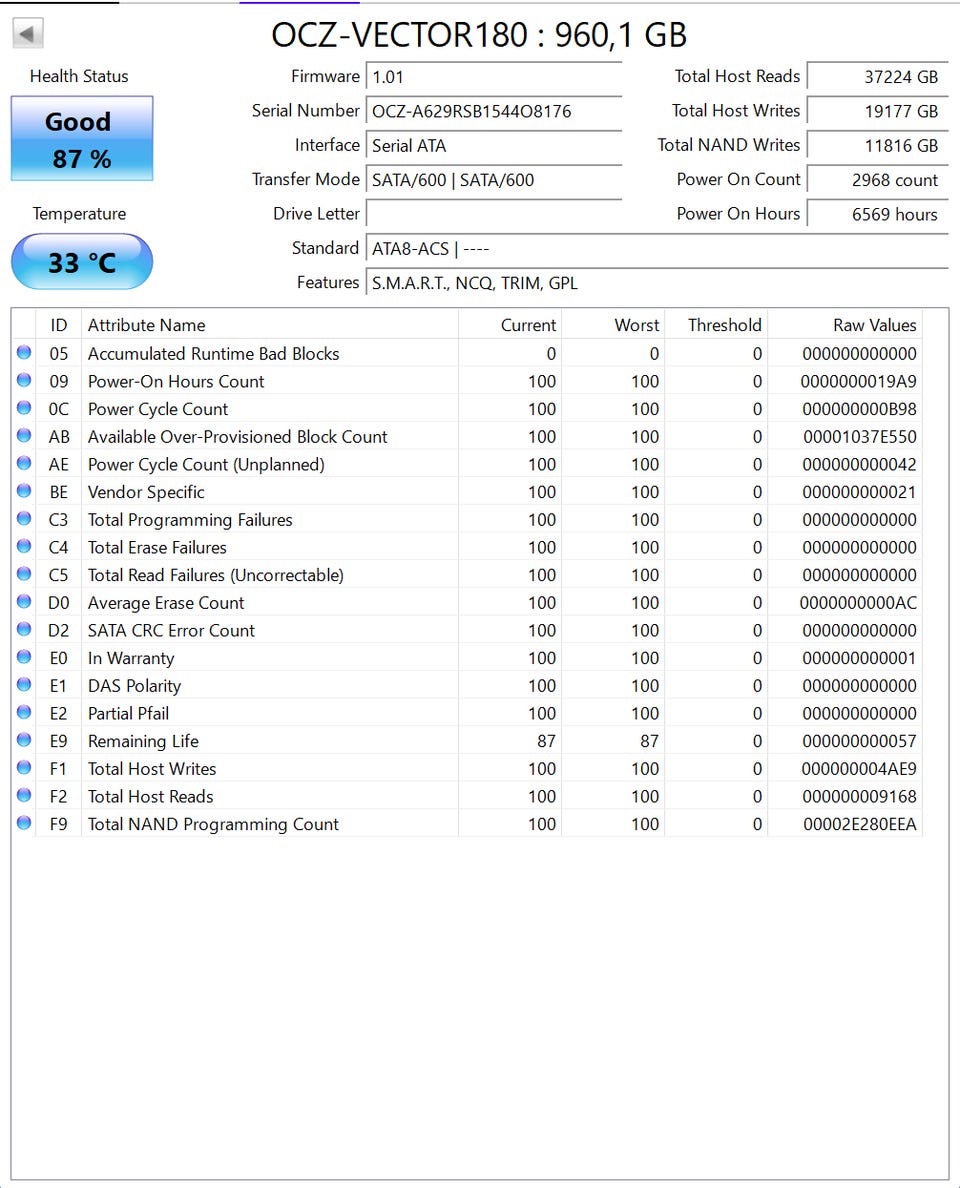
Task: Click the Worst column header
Action: [x=613, y=325]
